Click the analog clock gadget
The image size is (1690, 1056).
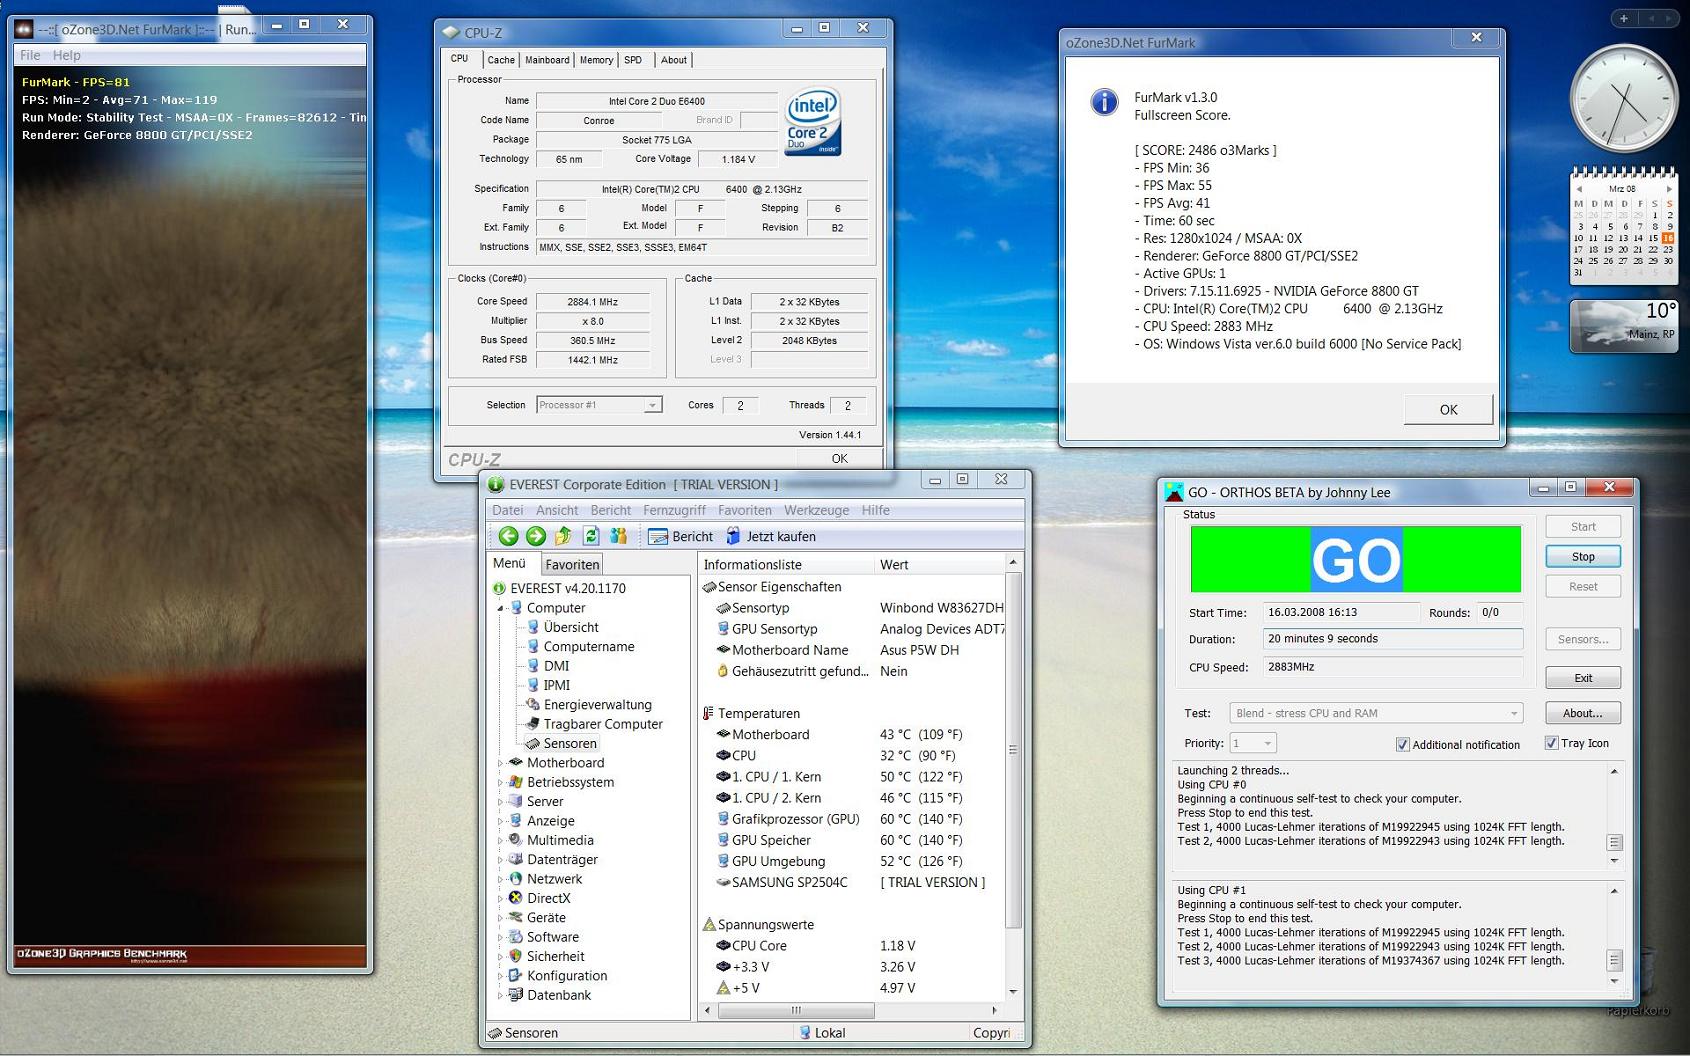(x=1623, y=99)
